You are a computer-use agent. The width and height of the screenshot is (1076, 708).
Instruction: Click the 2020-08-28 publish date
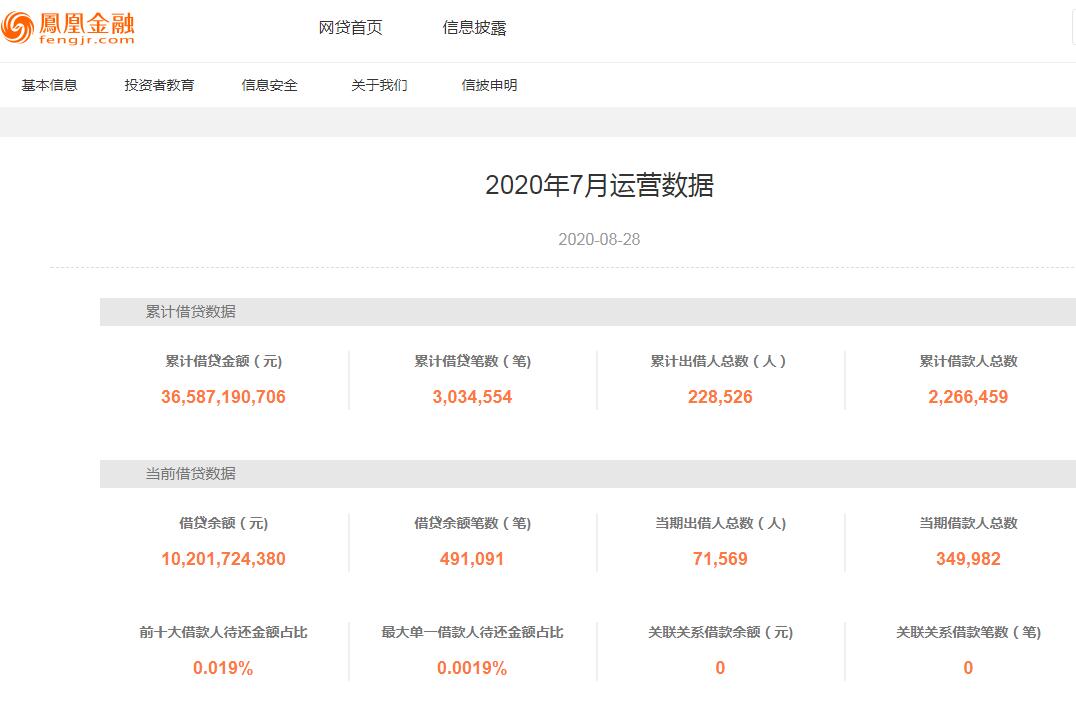(x=599, y=239)
